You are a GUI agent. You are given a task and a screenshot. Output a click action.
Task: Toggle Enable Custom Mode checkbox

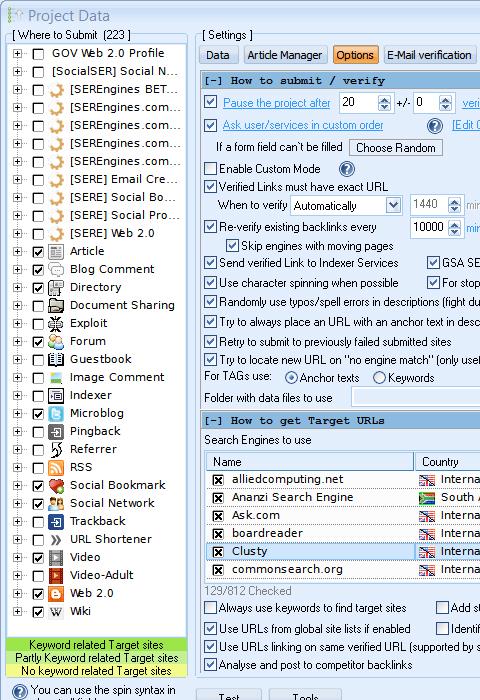(x=210, y=168)
